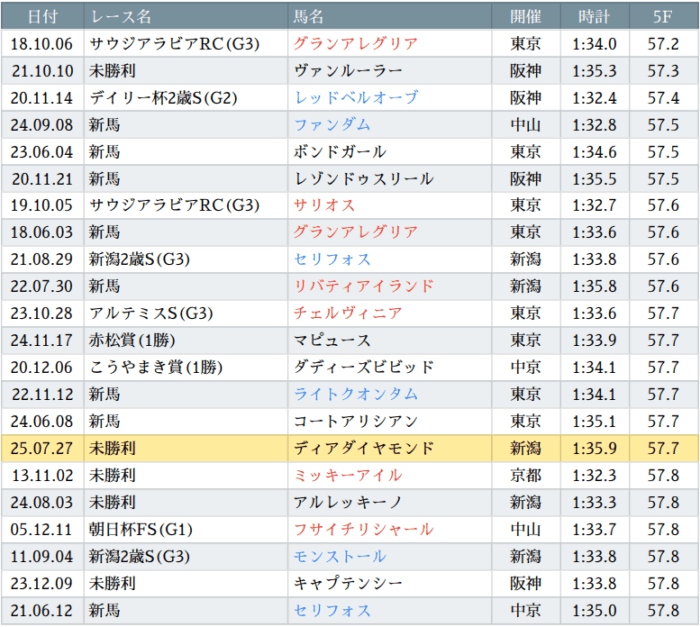This screenshot has width=700, height=627.
Task: Click the time 1:32.7
Action: 595,205
